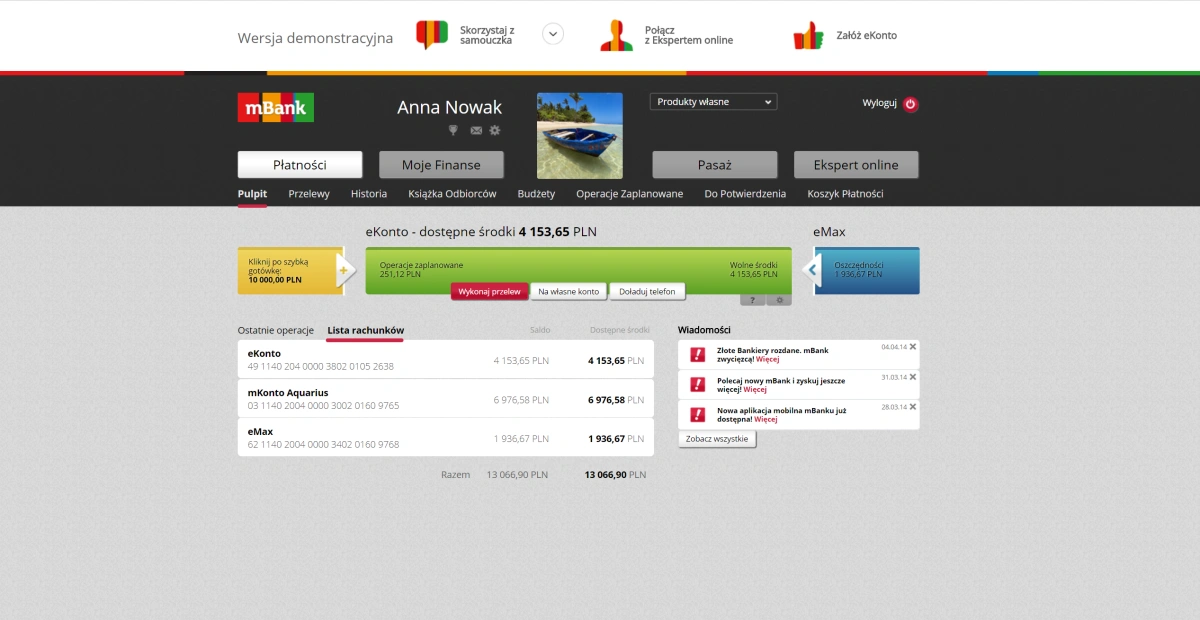Open the gear settings icon under Anna Nowak
The height and width of the screenshot is (620, 1200).
click(x=494, y=131)
